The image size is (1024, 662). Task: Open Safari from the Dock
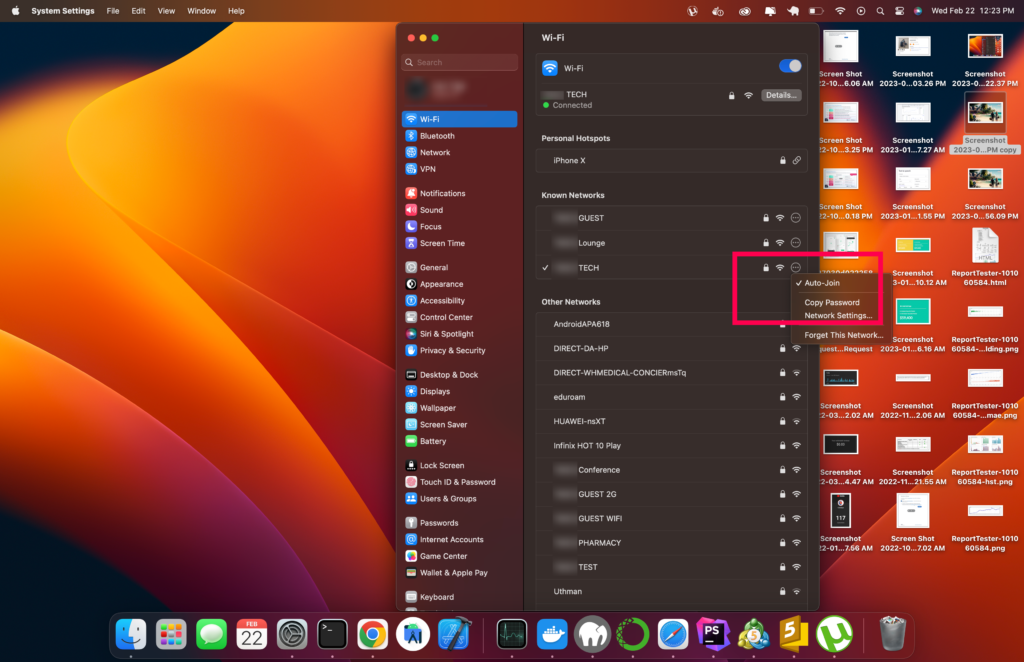tap(673, 634)
